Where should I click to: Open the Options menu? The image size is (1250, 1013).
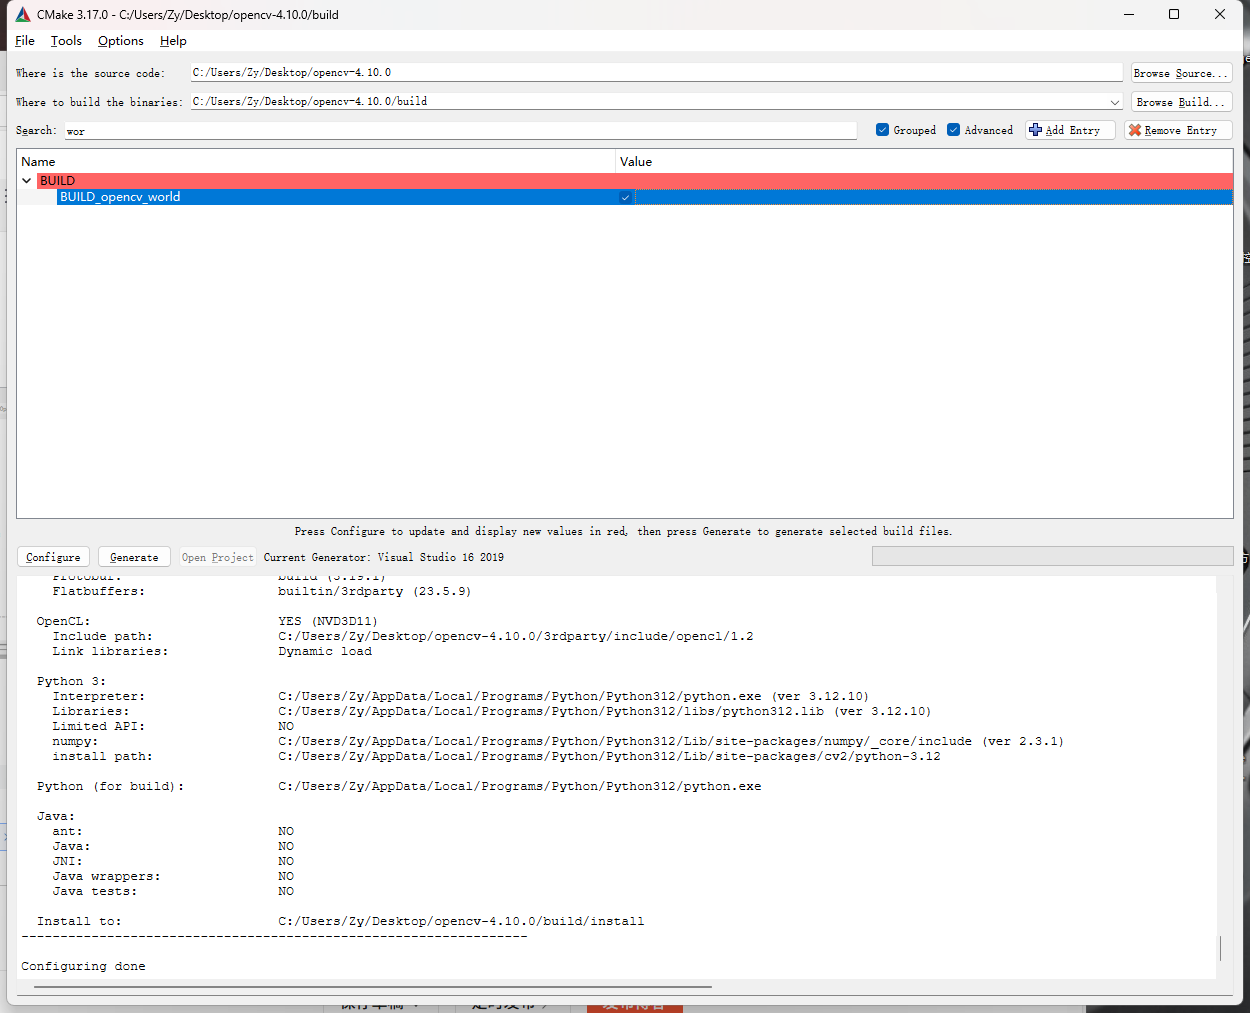(121, 41)
